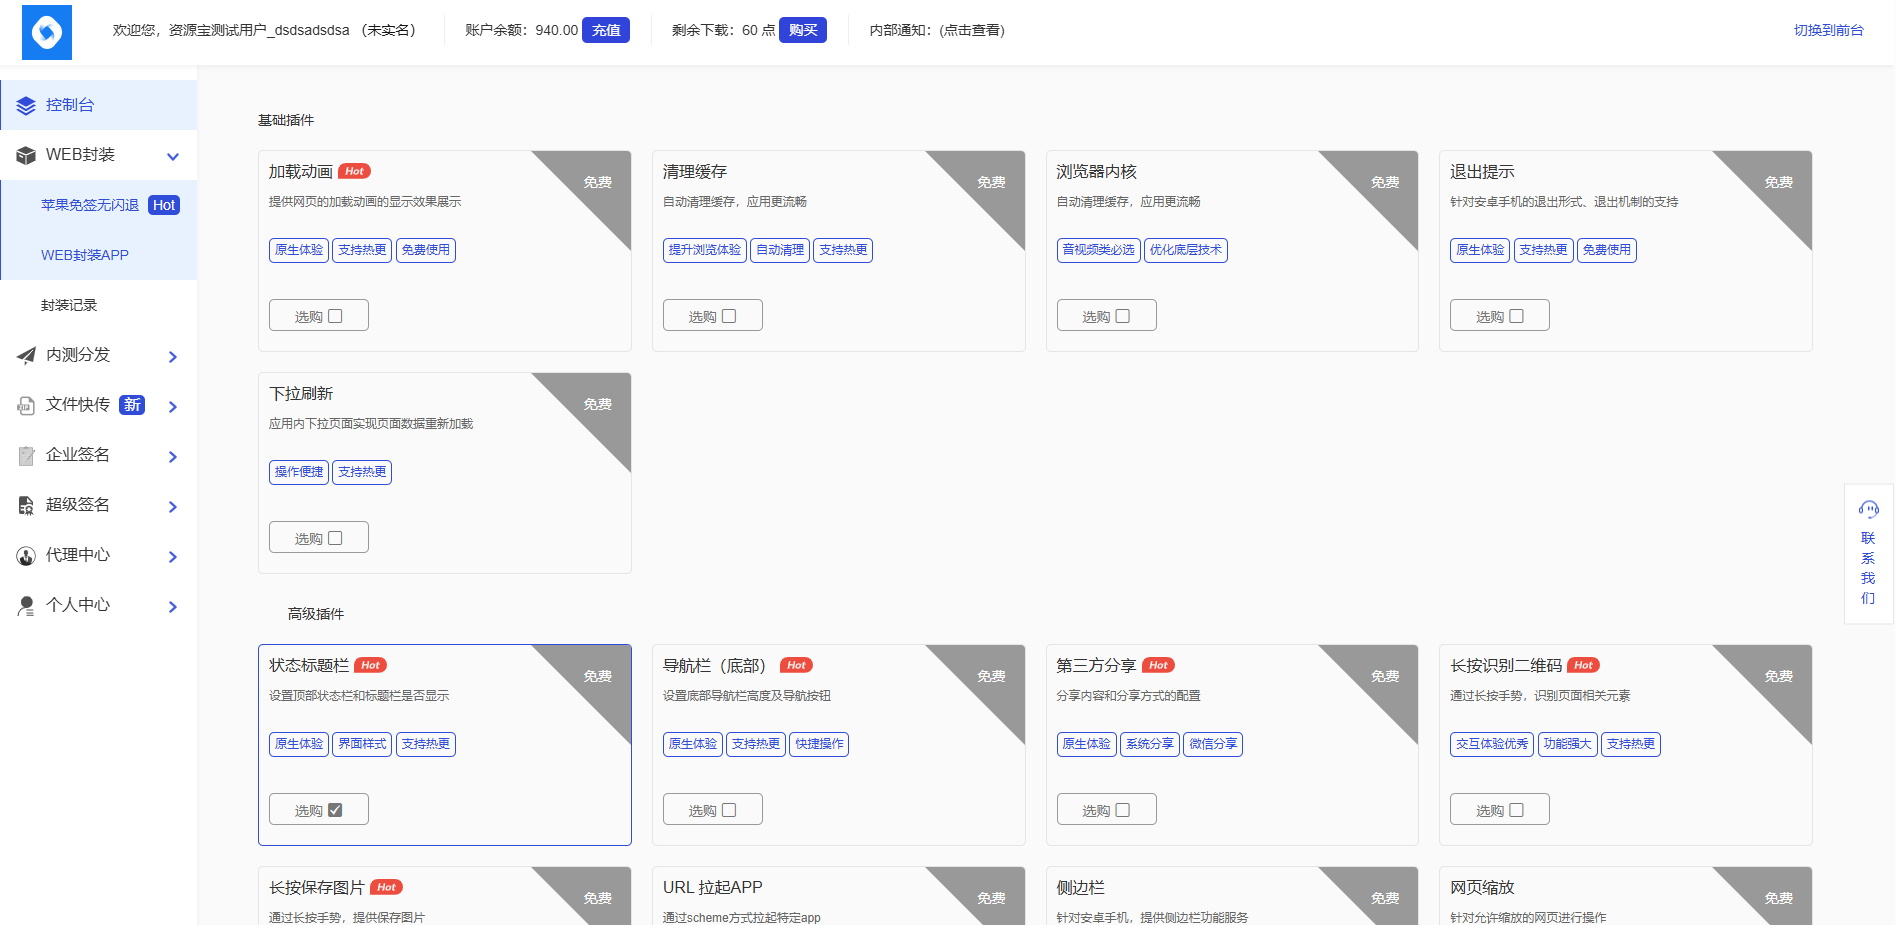
Task: Expand the 企业签名 menu chevron
Action: pyautogui.click(x=173, y=456)
